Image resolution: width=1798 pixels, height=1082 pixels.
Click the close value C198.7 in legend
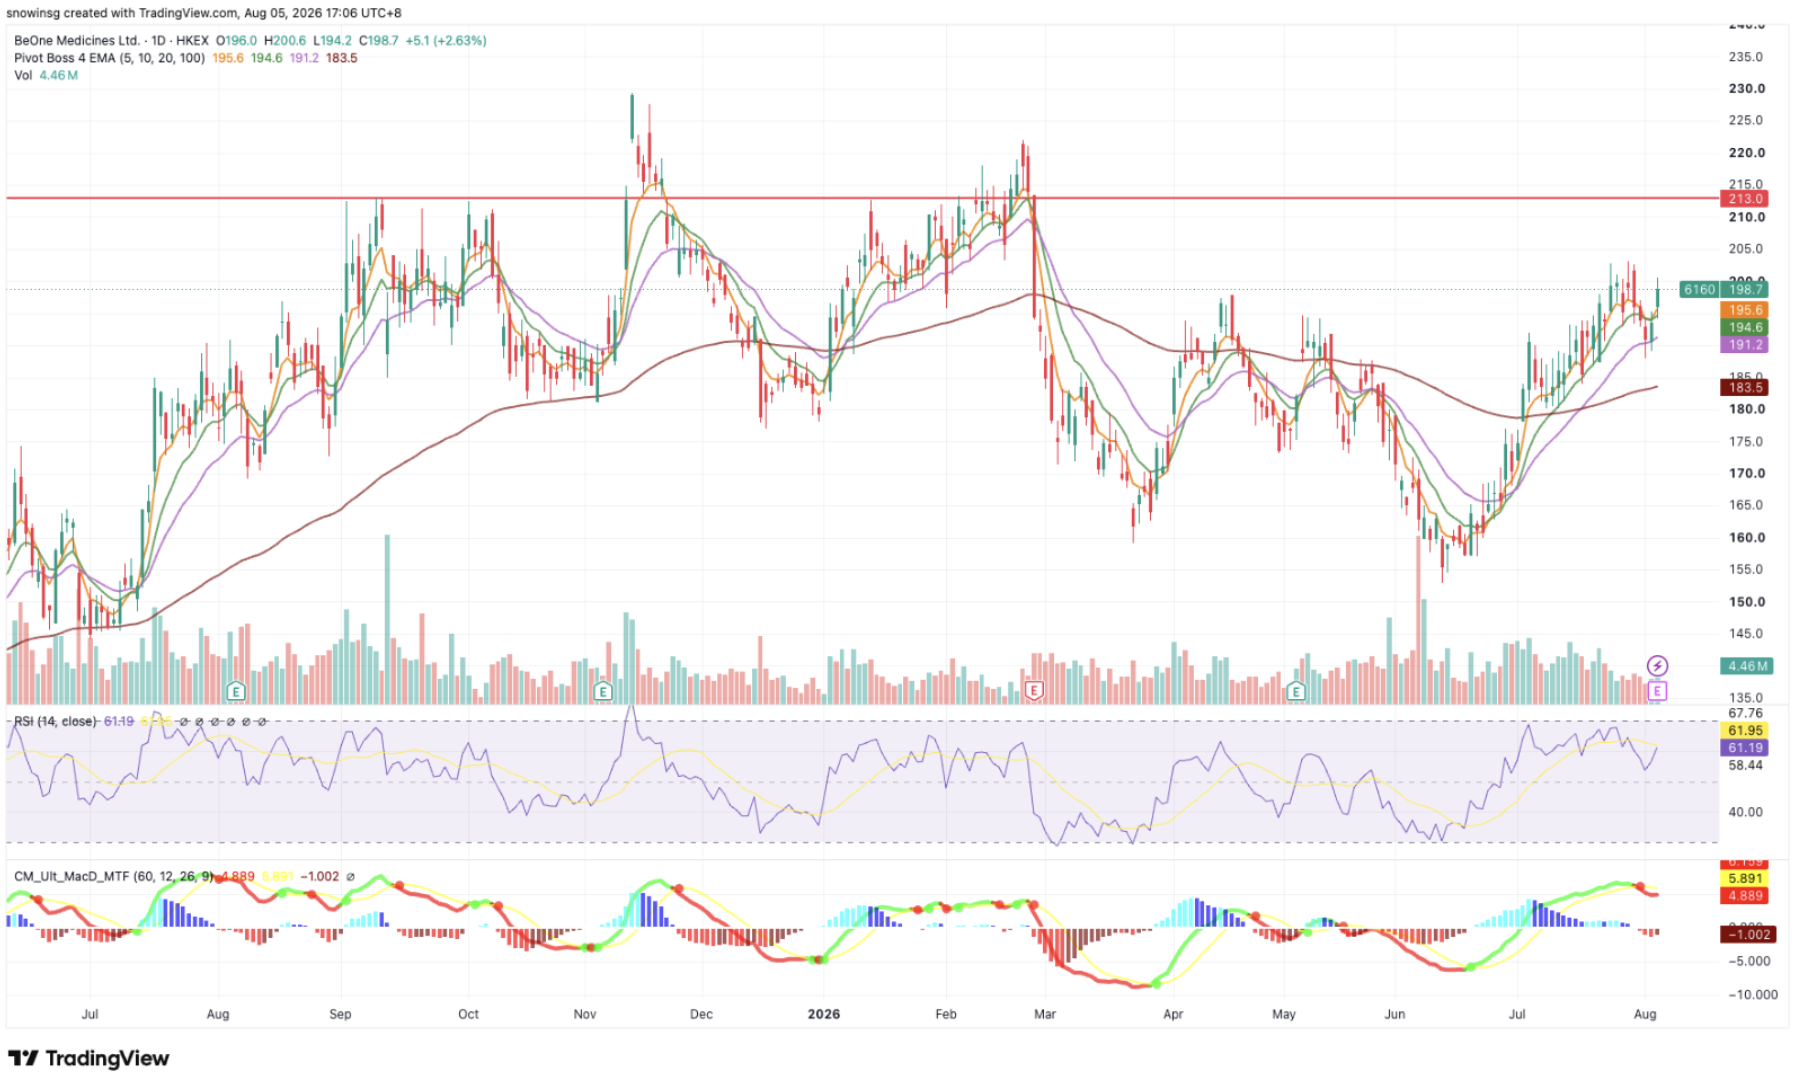[379, 41]
